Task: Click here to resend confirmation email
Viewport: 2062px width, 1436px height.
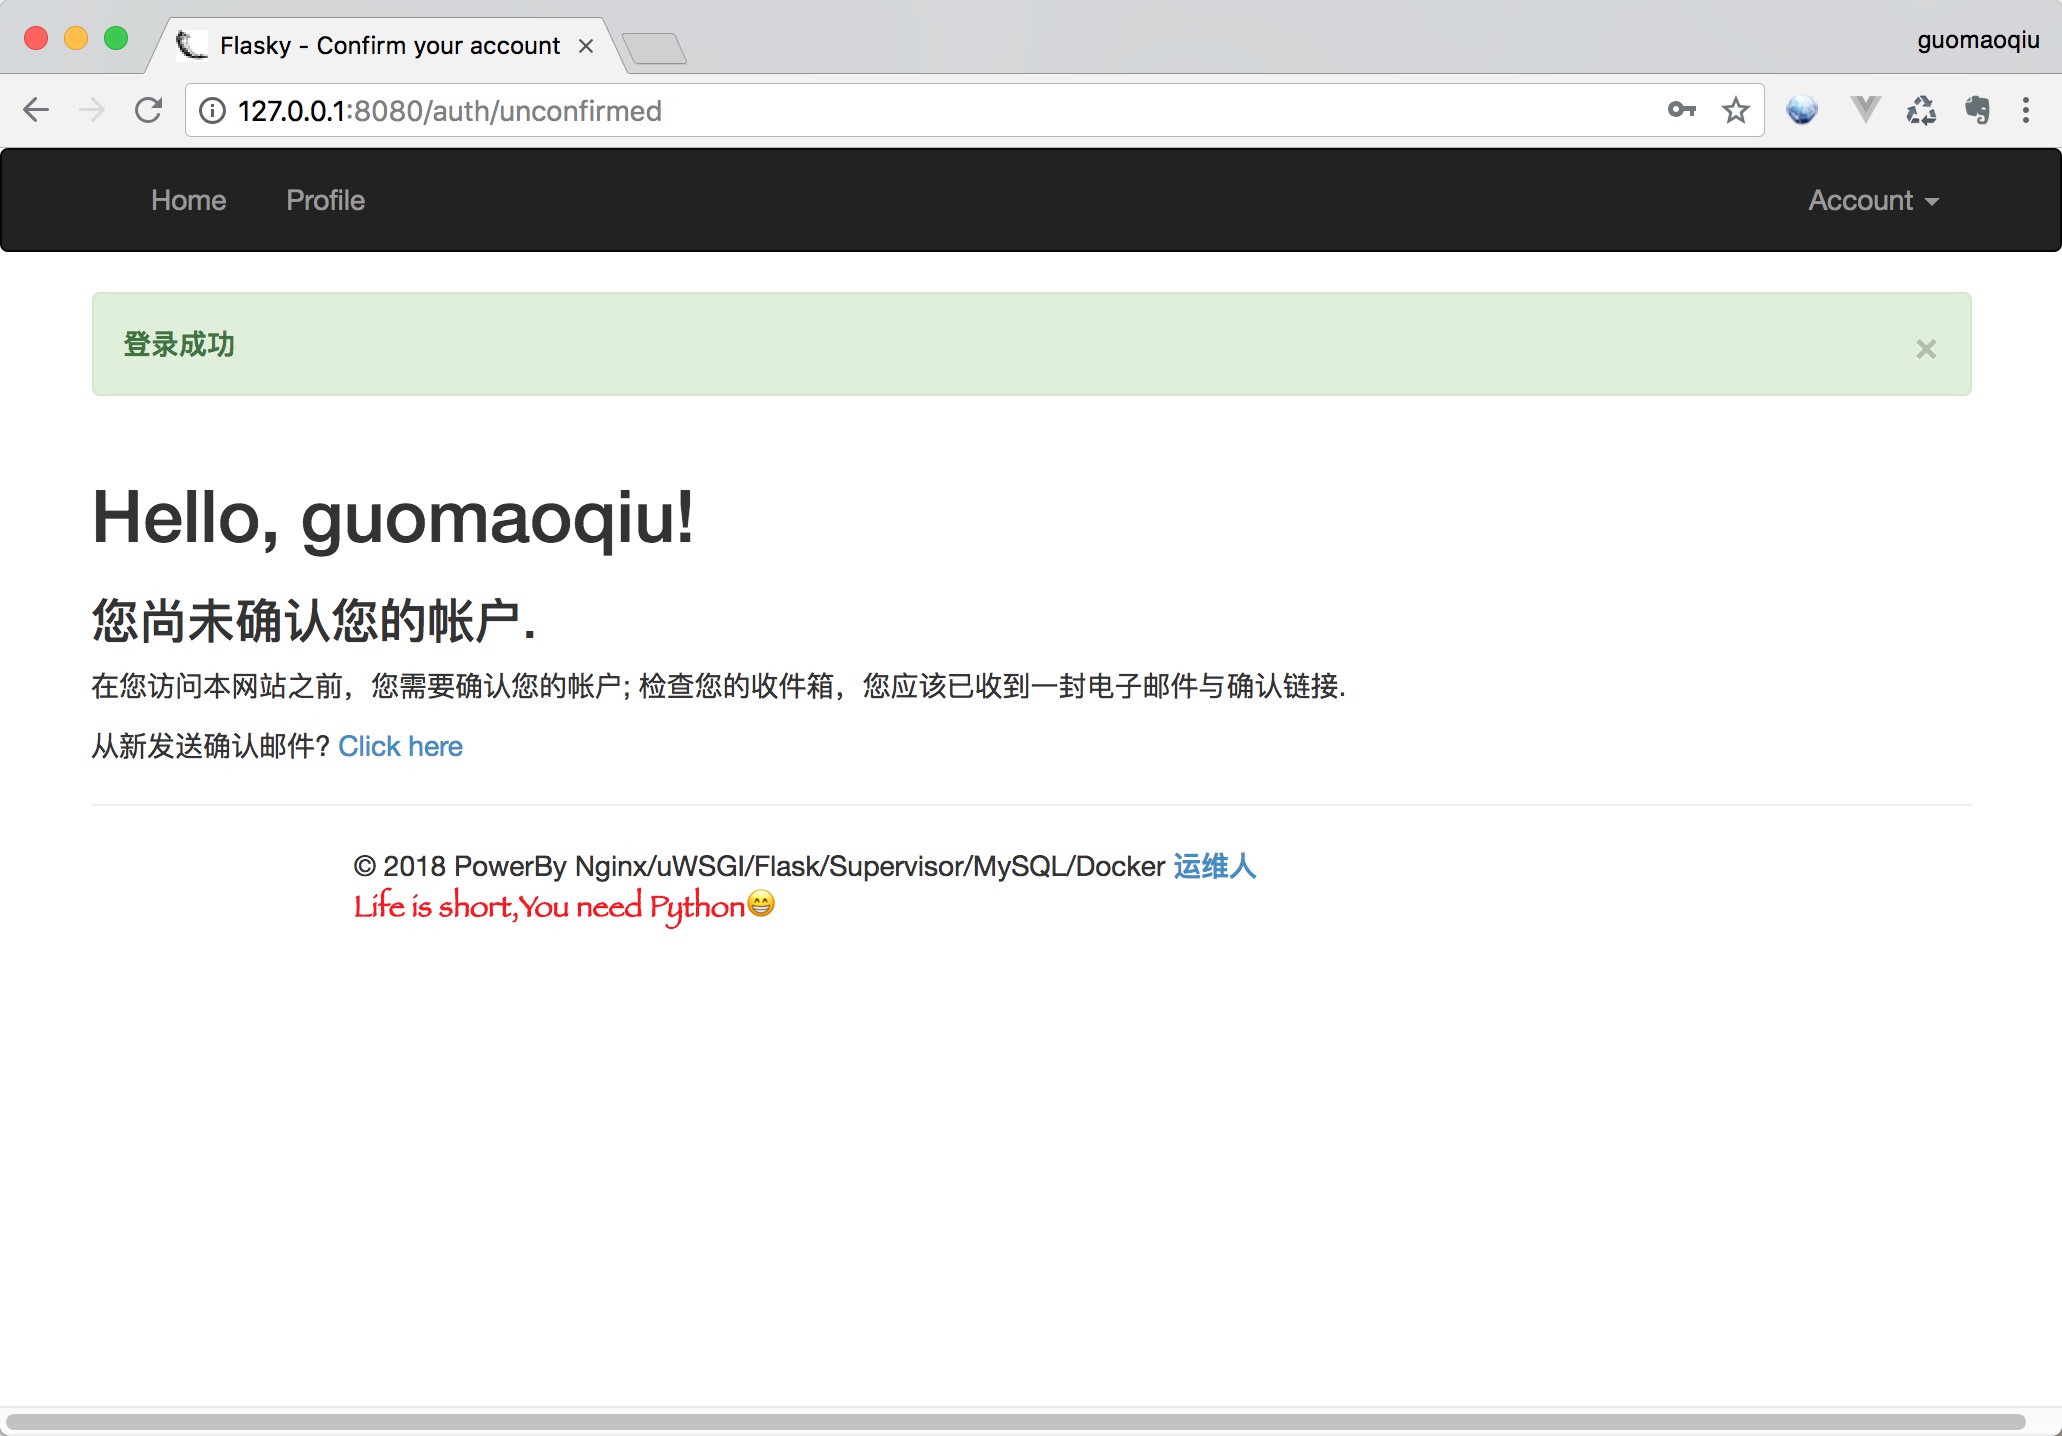Action: pos(400,746)
